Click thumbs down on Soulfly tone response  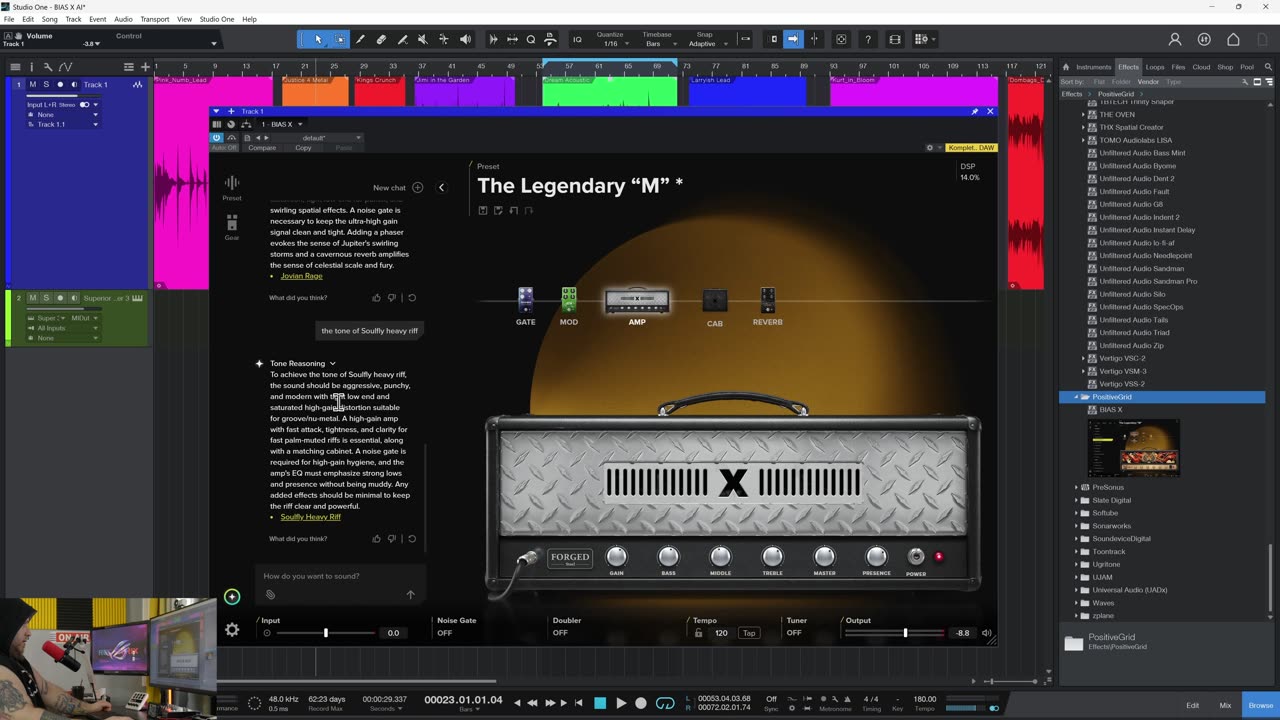[392, 539]
